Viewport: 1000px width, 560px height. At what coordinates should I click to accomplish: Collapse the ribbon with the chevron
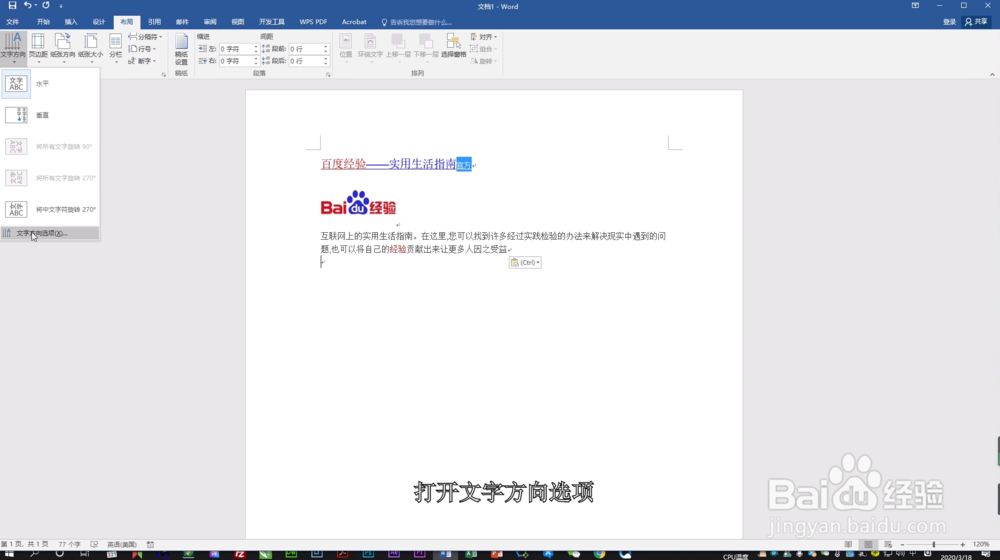coord(992,75)
